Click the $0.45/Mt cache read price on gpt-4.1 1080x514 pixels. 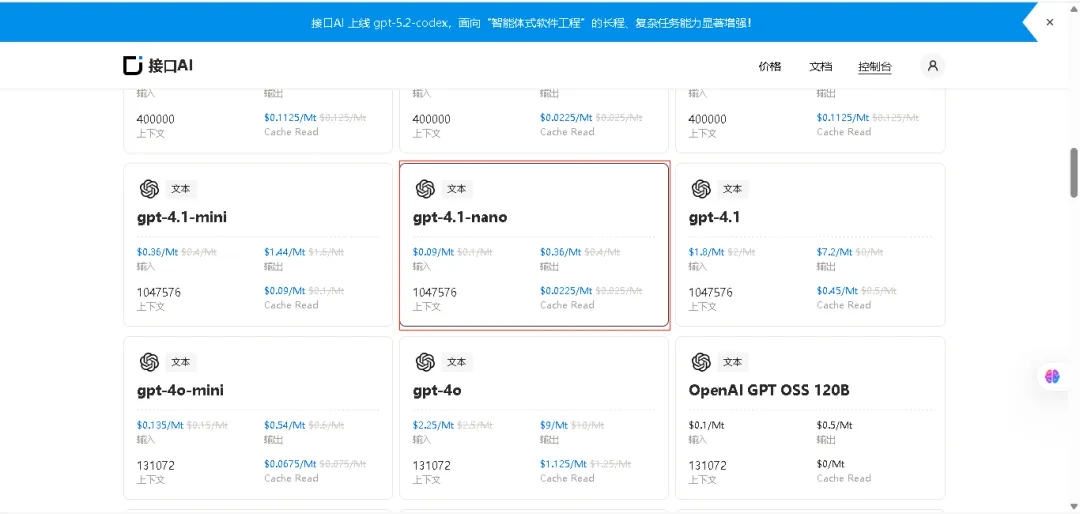(x=837, y=291)
